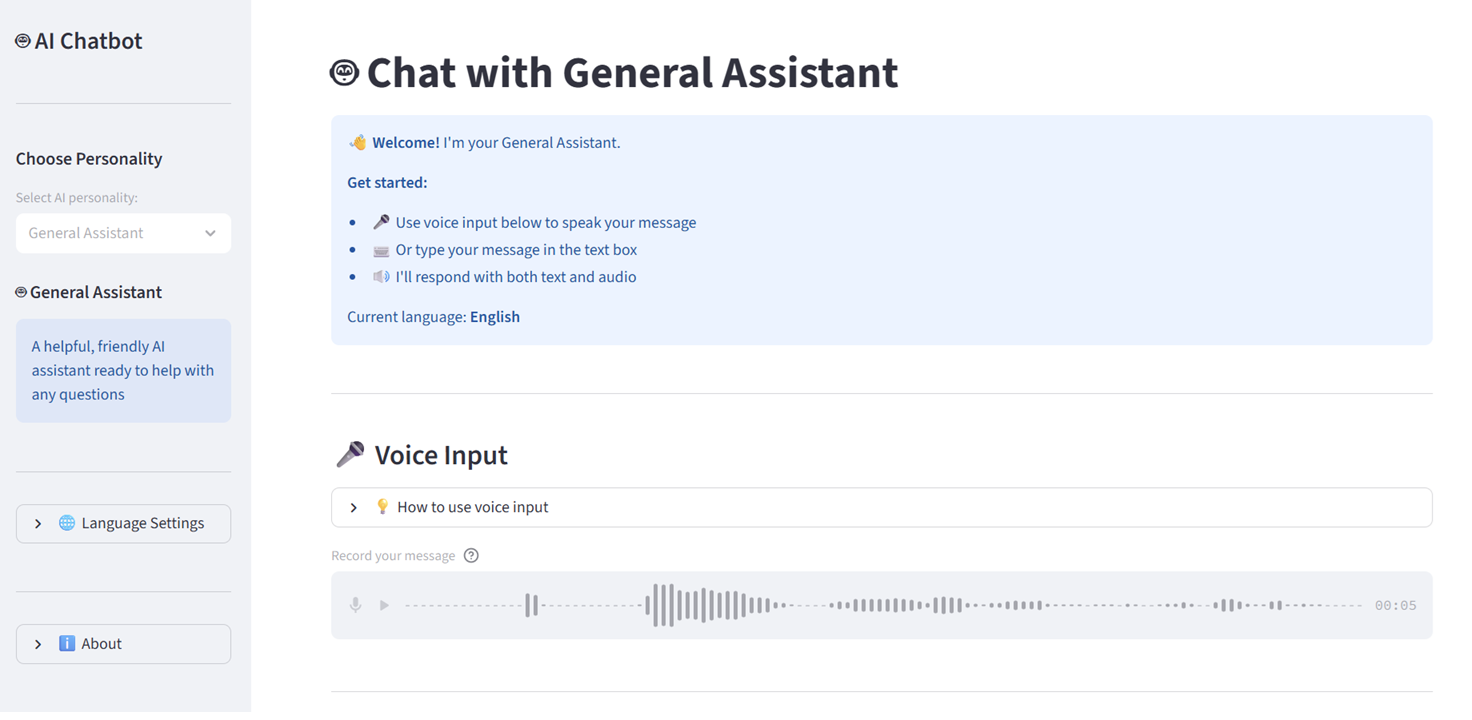This screenshot has height=720, width=1472.
Task: Click the microphone icon in the audio recorder
Action: tap(355, 605)
